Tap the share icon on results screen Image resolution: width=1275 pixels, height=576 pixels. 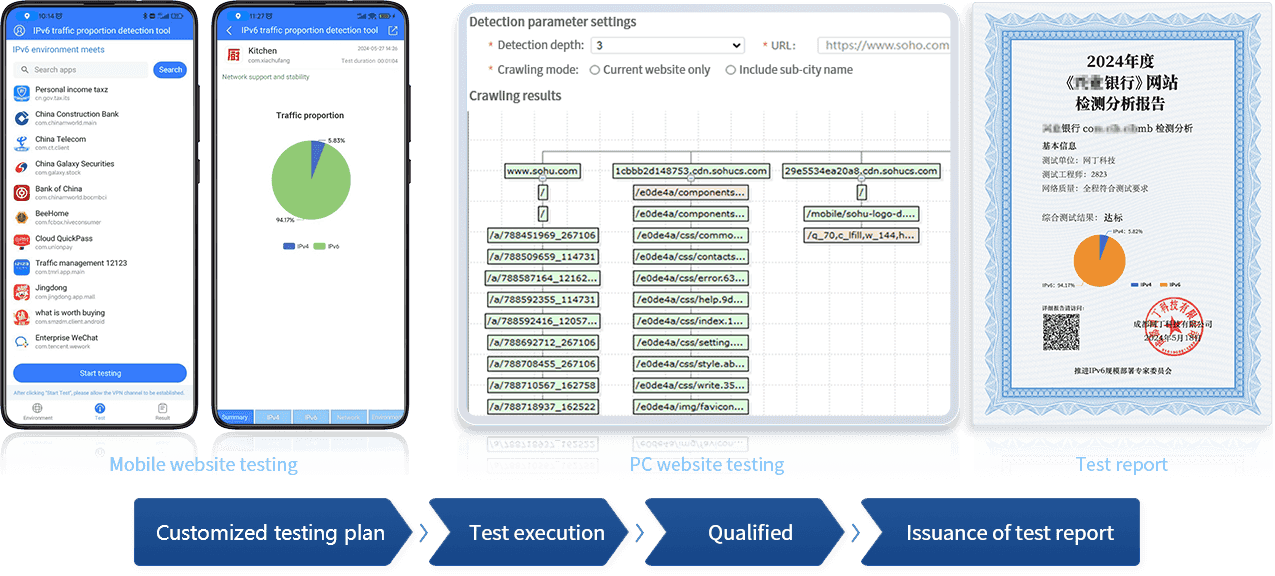393,31
